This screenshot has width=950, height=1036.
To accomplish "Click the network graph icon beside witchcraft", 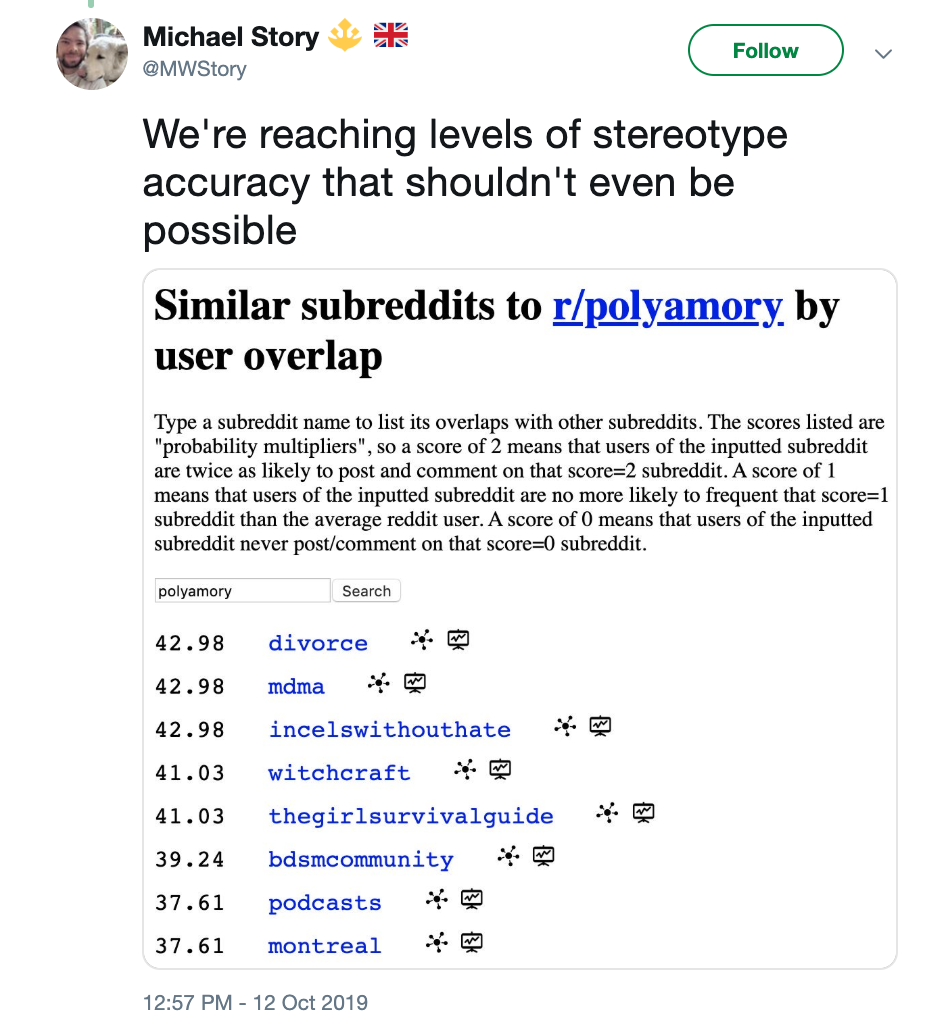I will [465, 769].
